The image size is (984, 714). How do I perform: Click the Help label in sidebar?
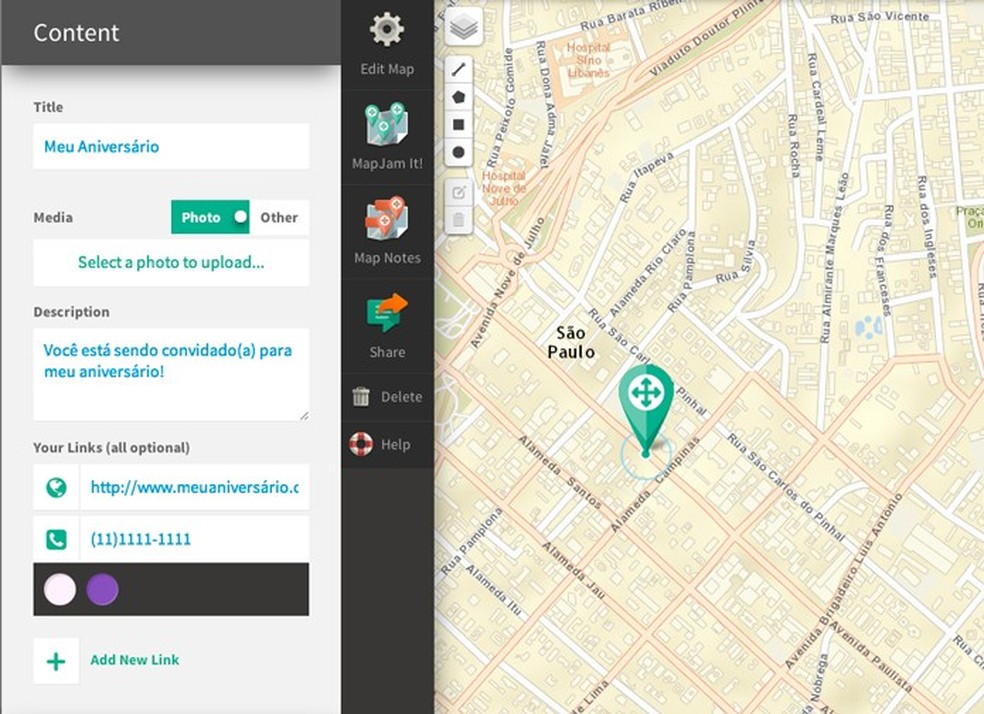pos(395,445)
